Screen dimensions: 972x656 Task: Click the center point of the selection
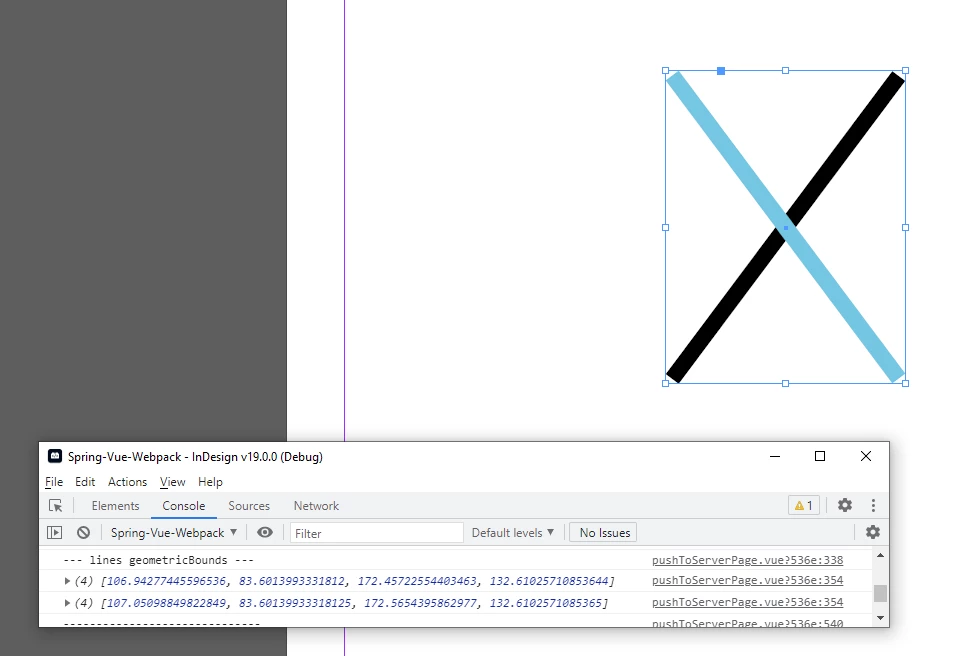pos(786,228)
